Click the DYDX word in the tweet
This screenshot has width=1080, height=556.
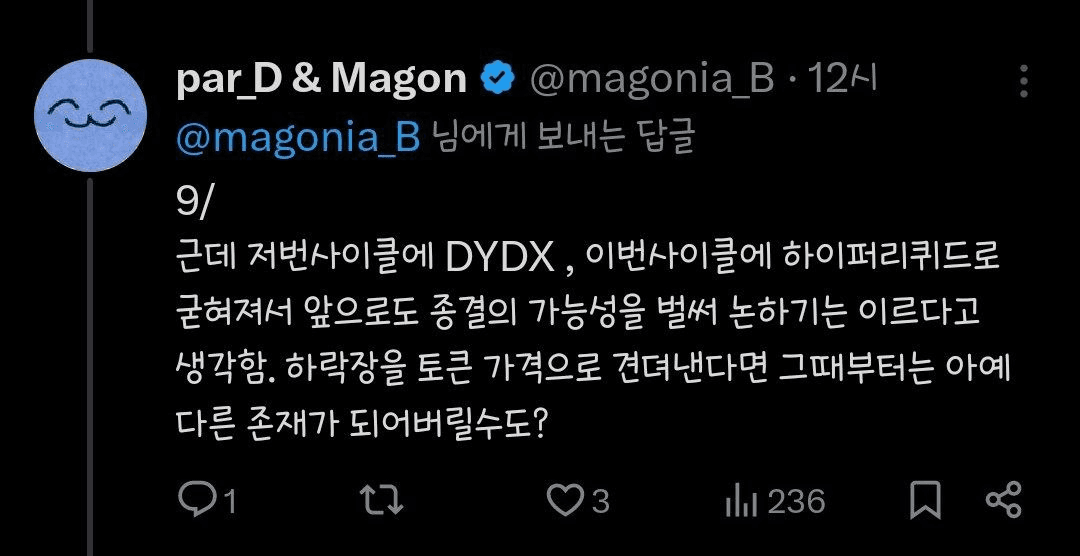[501, 258]
